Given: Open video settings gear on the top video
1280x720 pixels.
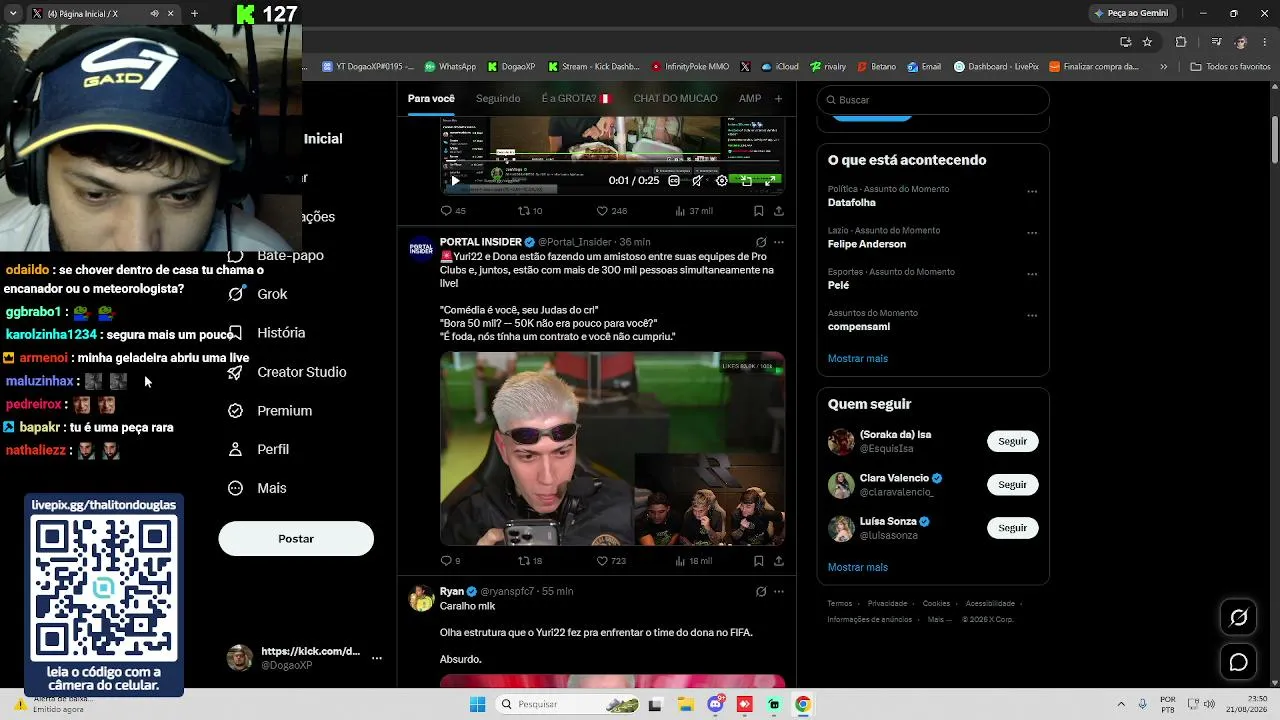Looking at the screenshot, I should click(722, 181).
